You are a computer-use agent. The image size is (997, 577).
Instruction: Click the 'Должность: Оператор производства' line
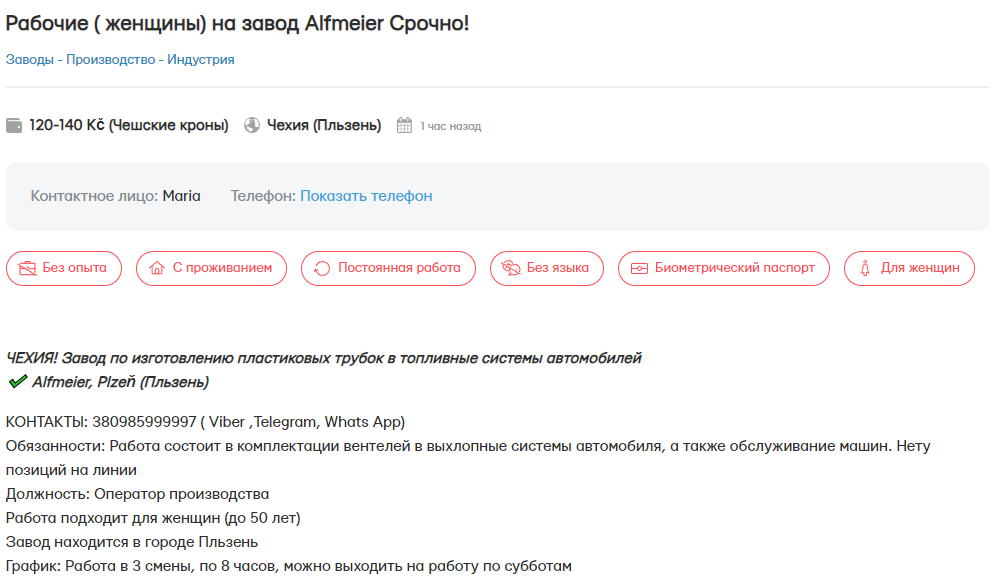(x=138, y=494)
